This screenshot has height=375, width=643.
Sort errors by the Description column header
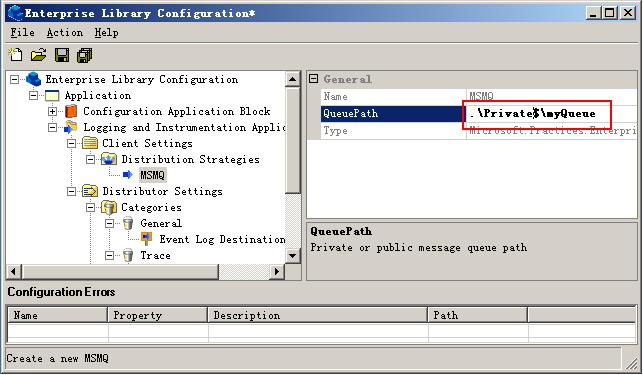point(318,315)
